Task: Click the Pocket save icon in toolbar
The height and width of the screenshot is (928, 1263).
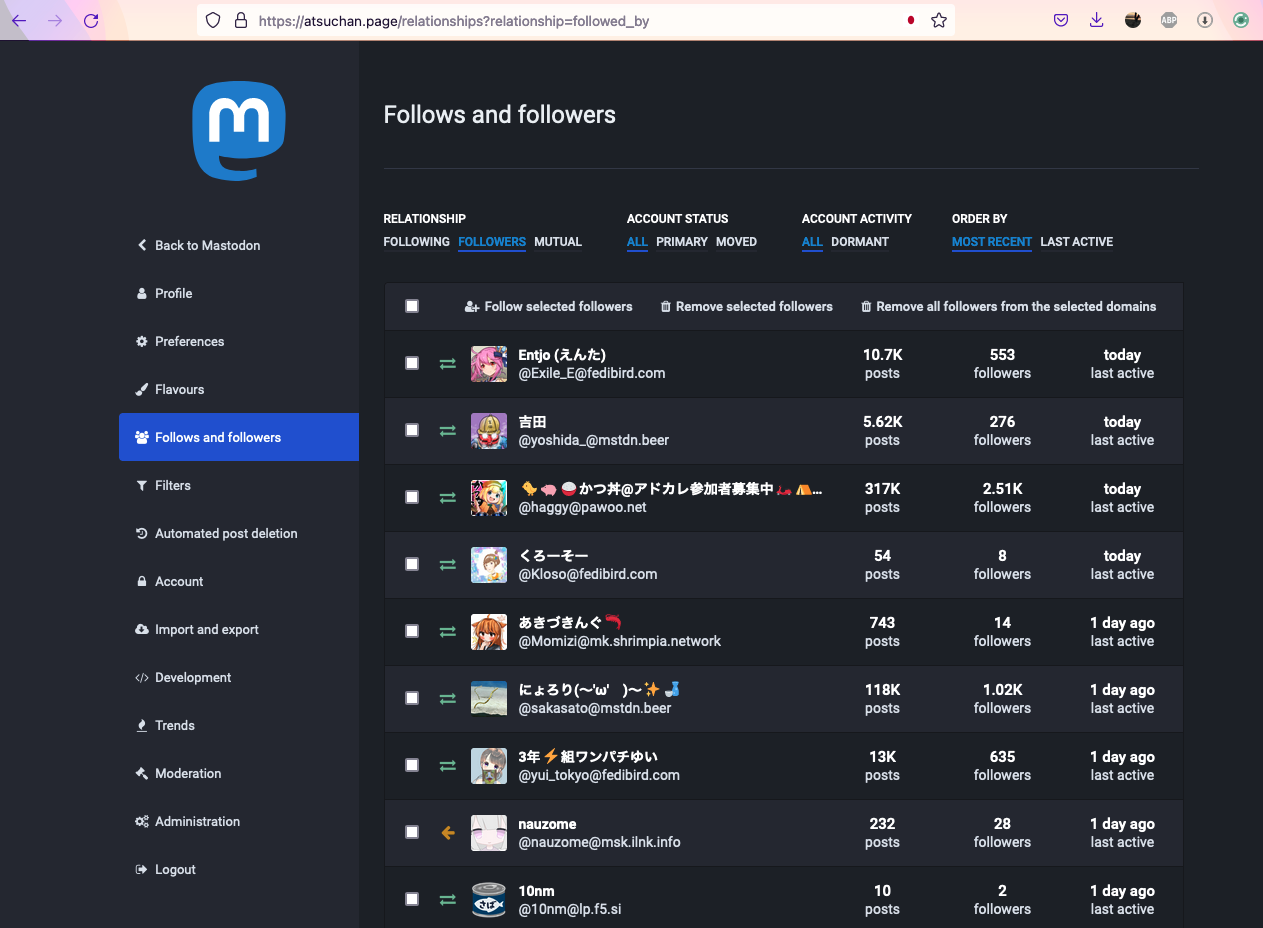Action: point(1061,20)
